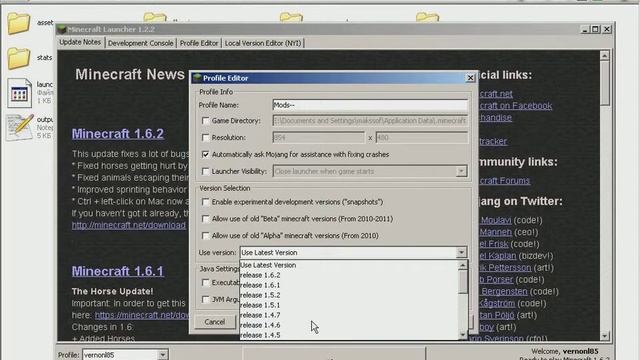Image resolution: width=640 pixels, height=360 pixels.
Task: Open the stats folder icon
Action: (x=18, y=58)
